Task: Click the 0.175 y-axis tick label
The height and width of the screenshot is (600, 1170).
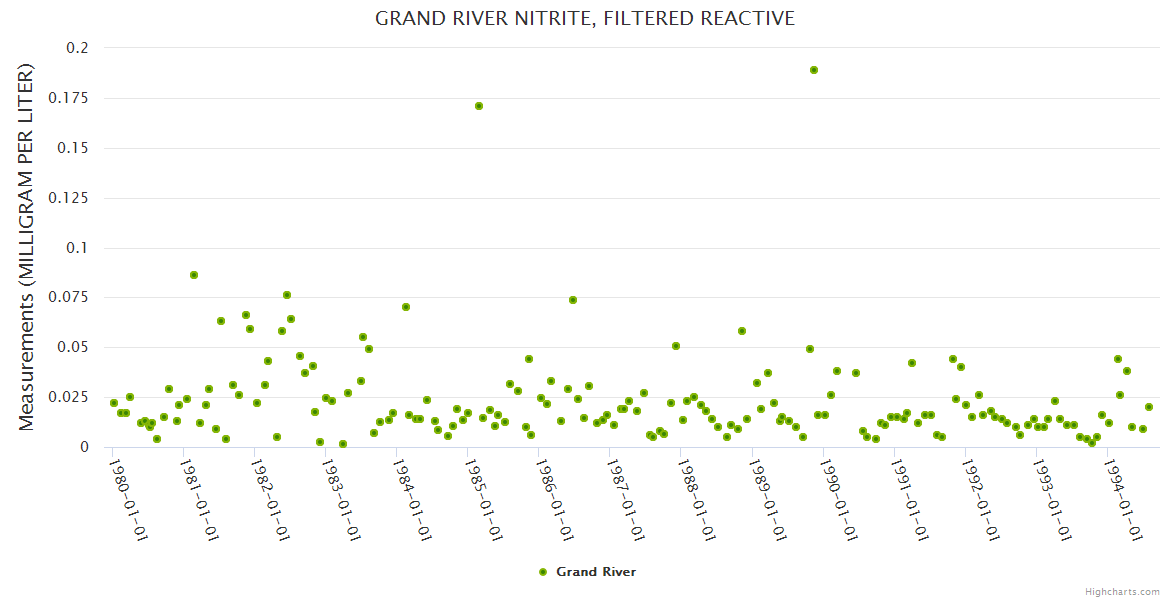Action: (x=70, y=98)
